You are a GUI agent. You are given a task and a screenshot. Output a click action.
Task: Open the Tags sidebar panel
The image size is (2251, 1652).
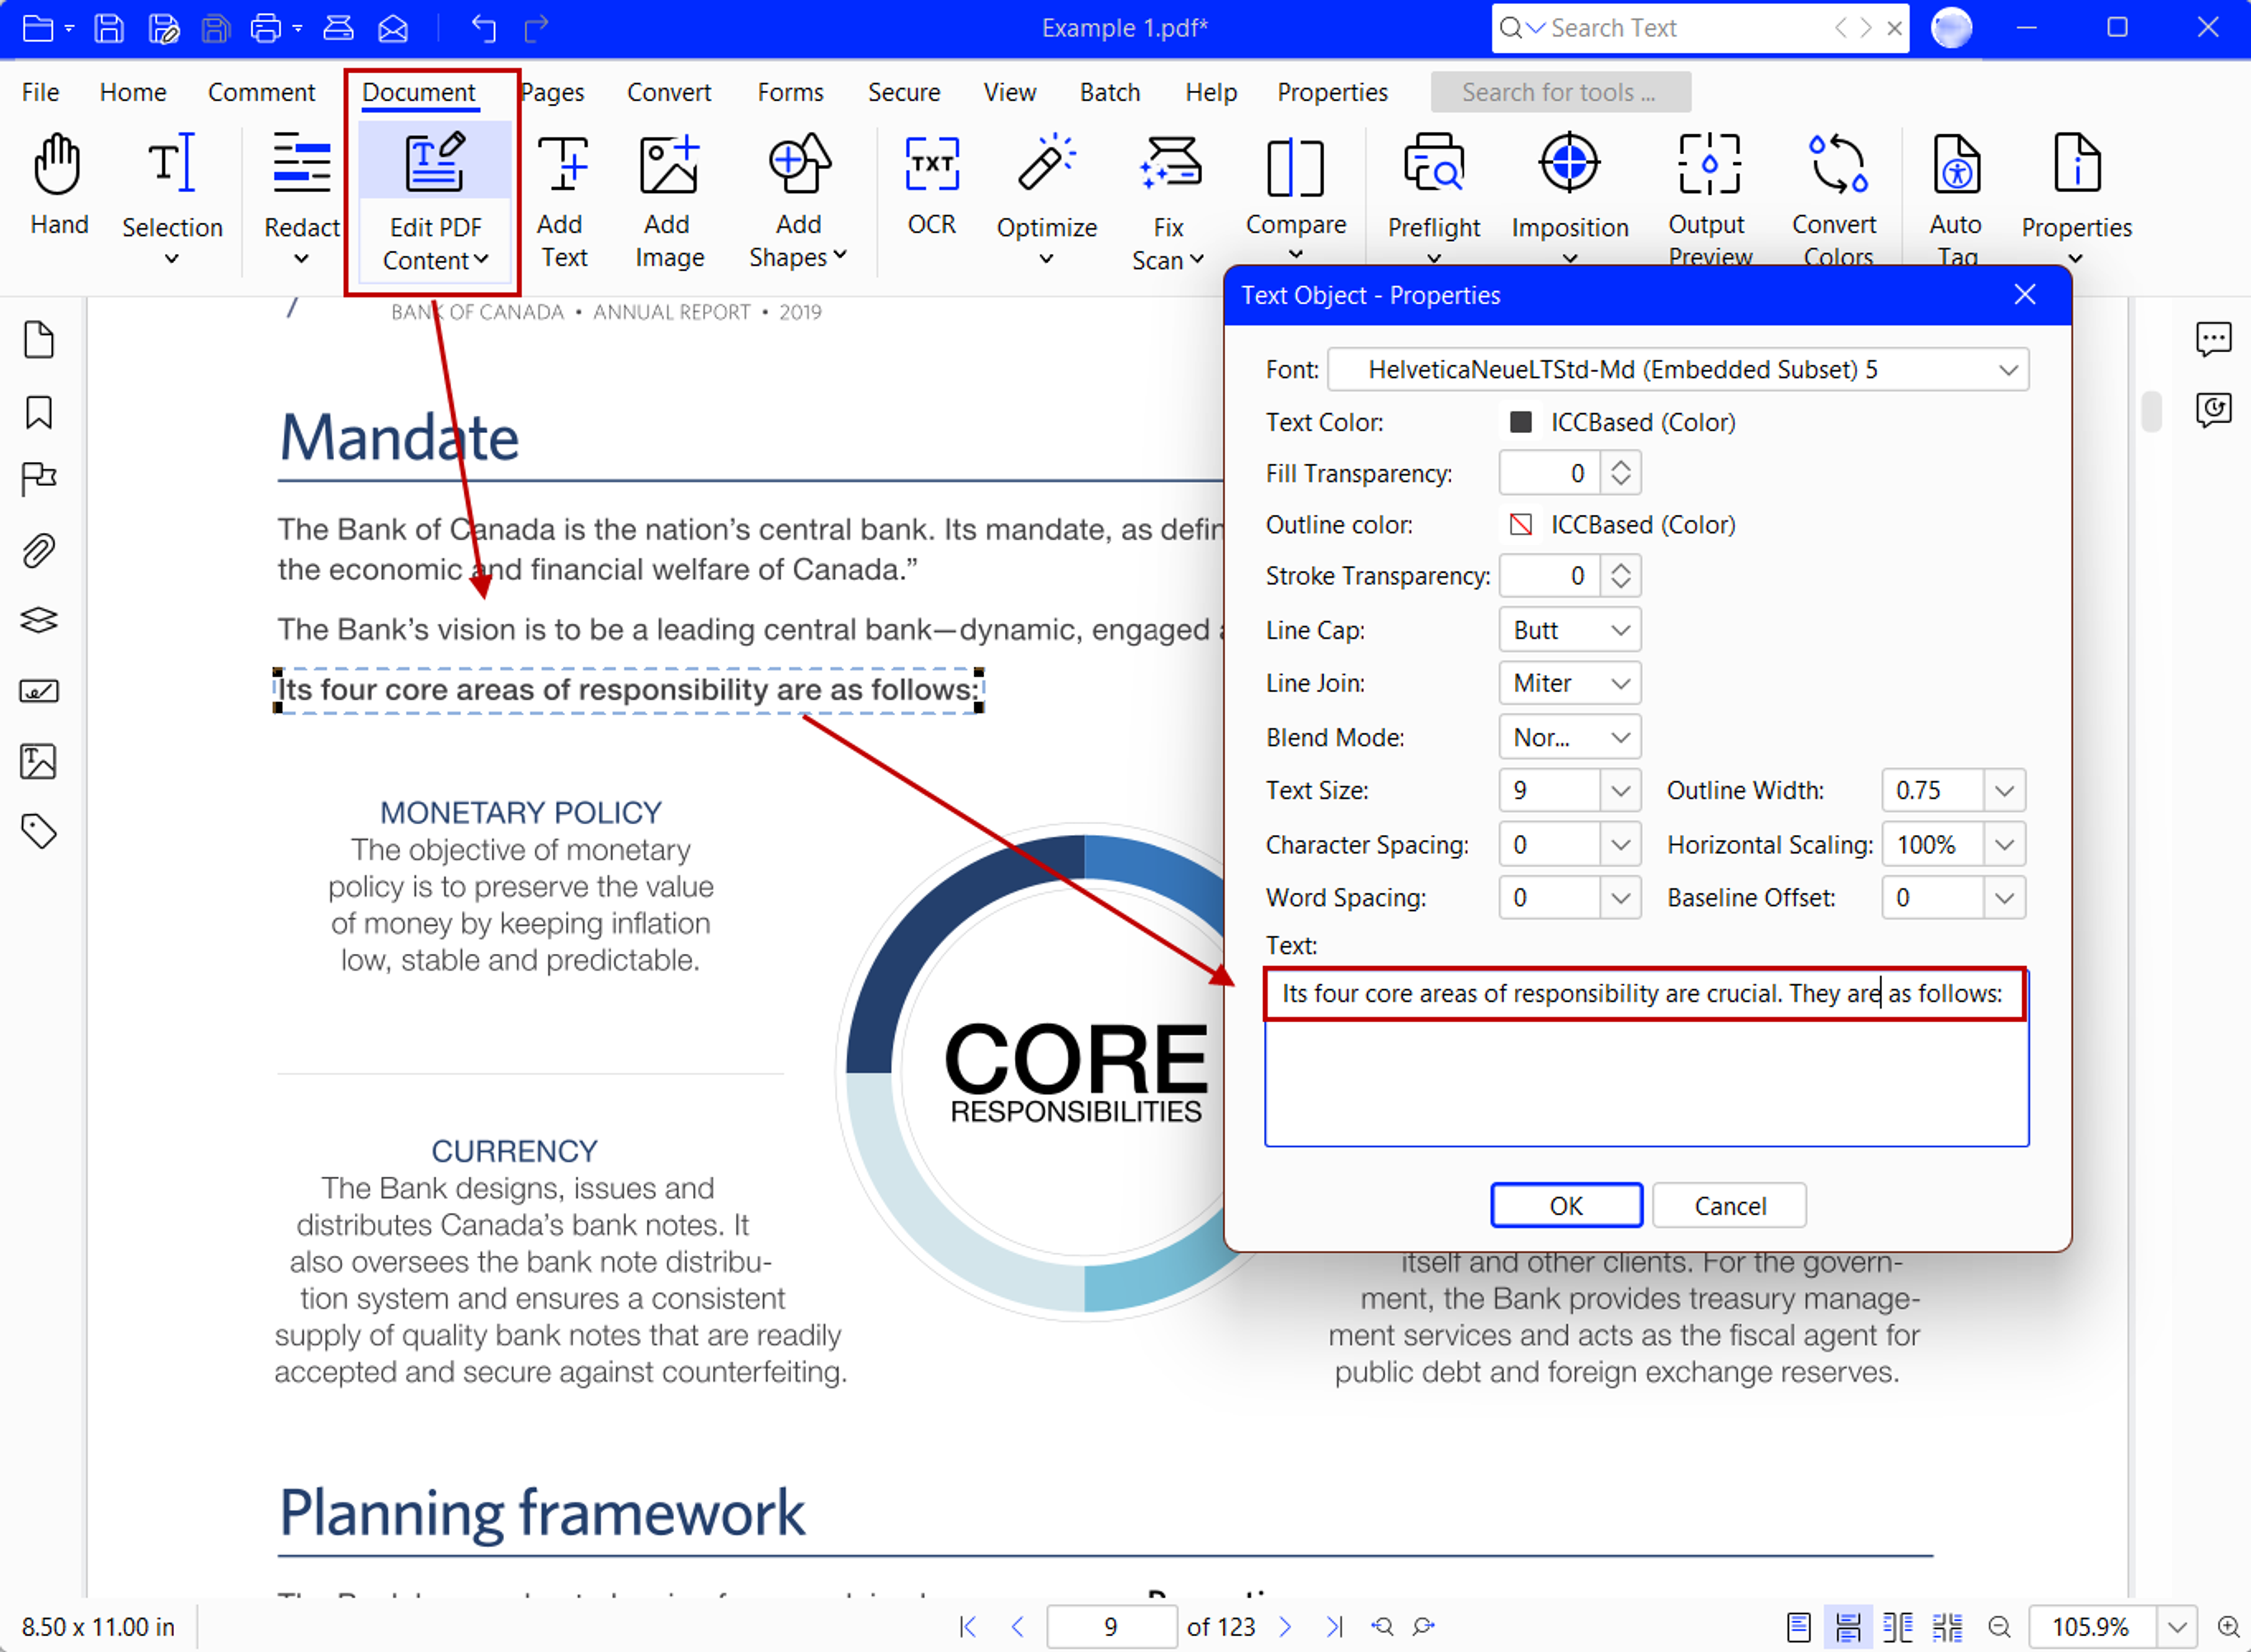[38, 831]
